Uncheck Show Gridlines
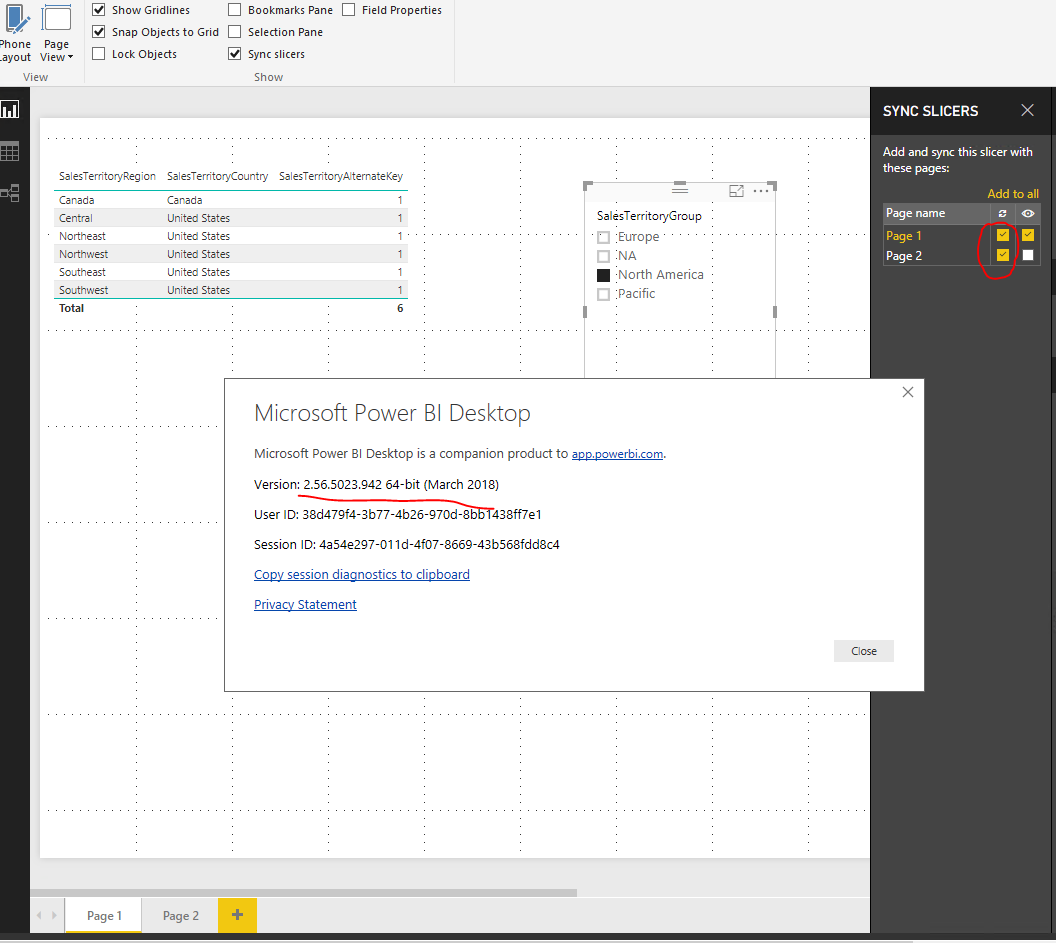 [x=99, y=9]
